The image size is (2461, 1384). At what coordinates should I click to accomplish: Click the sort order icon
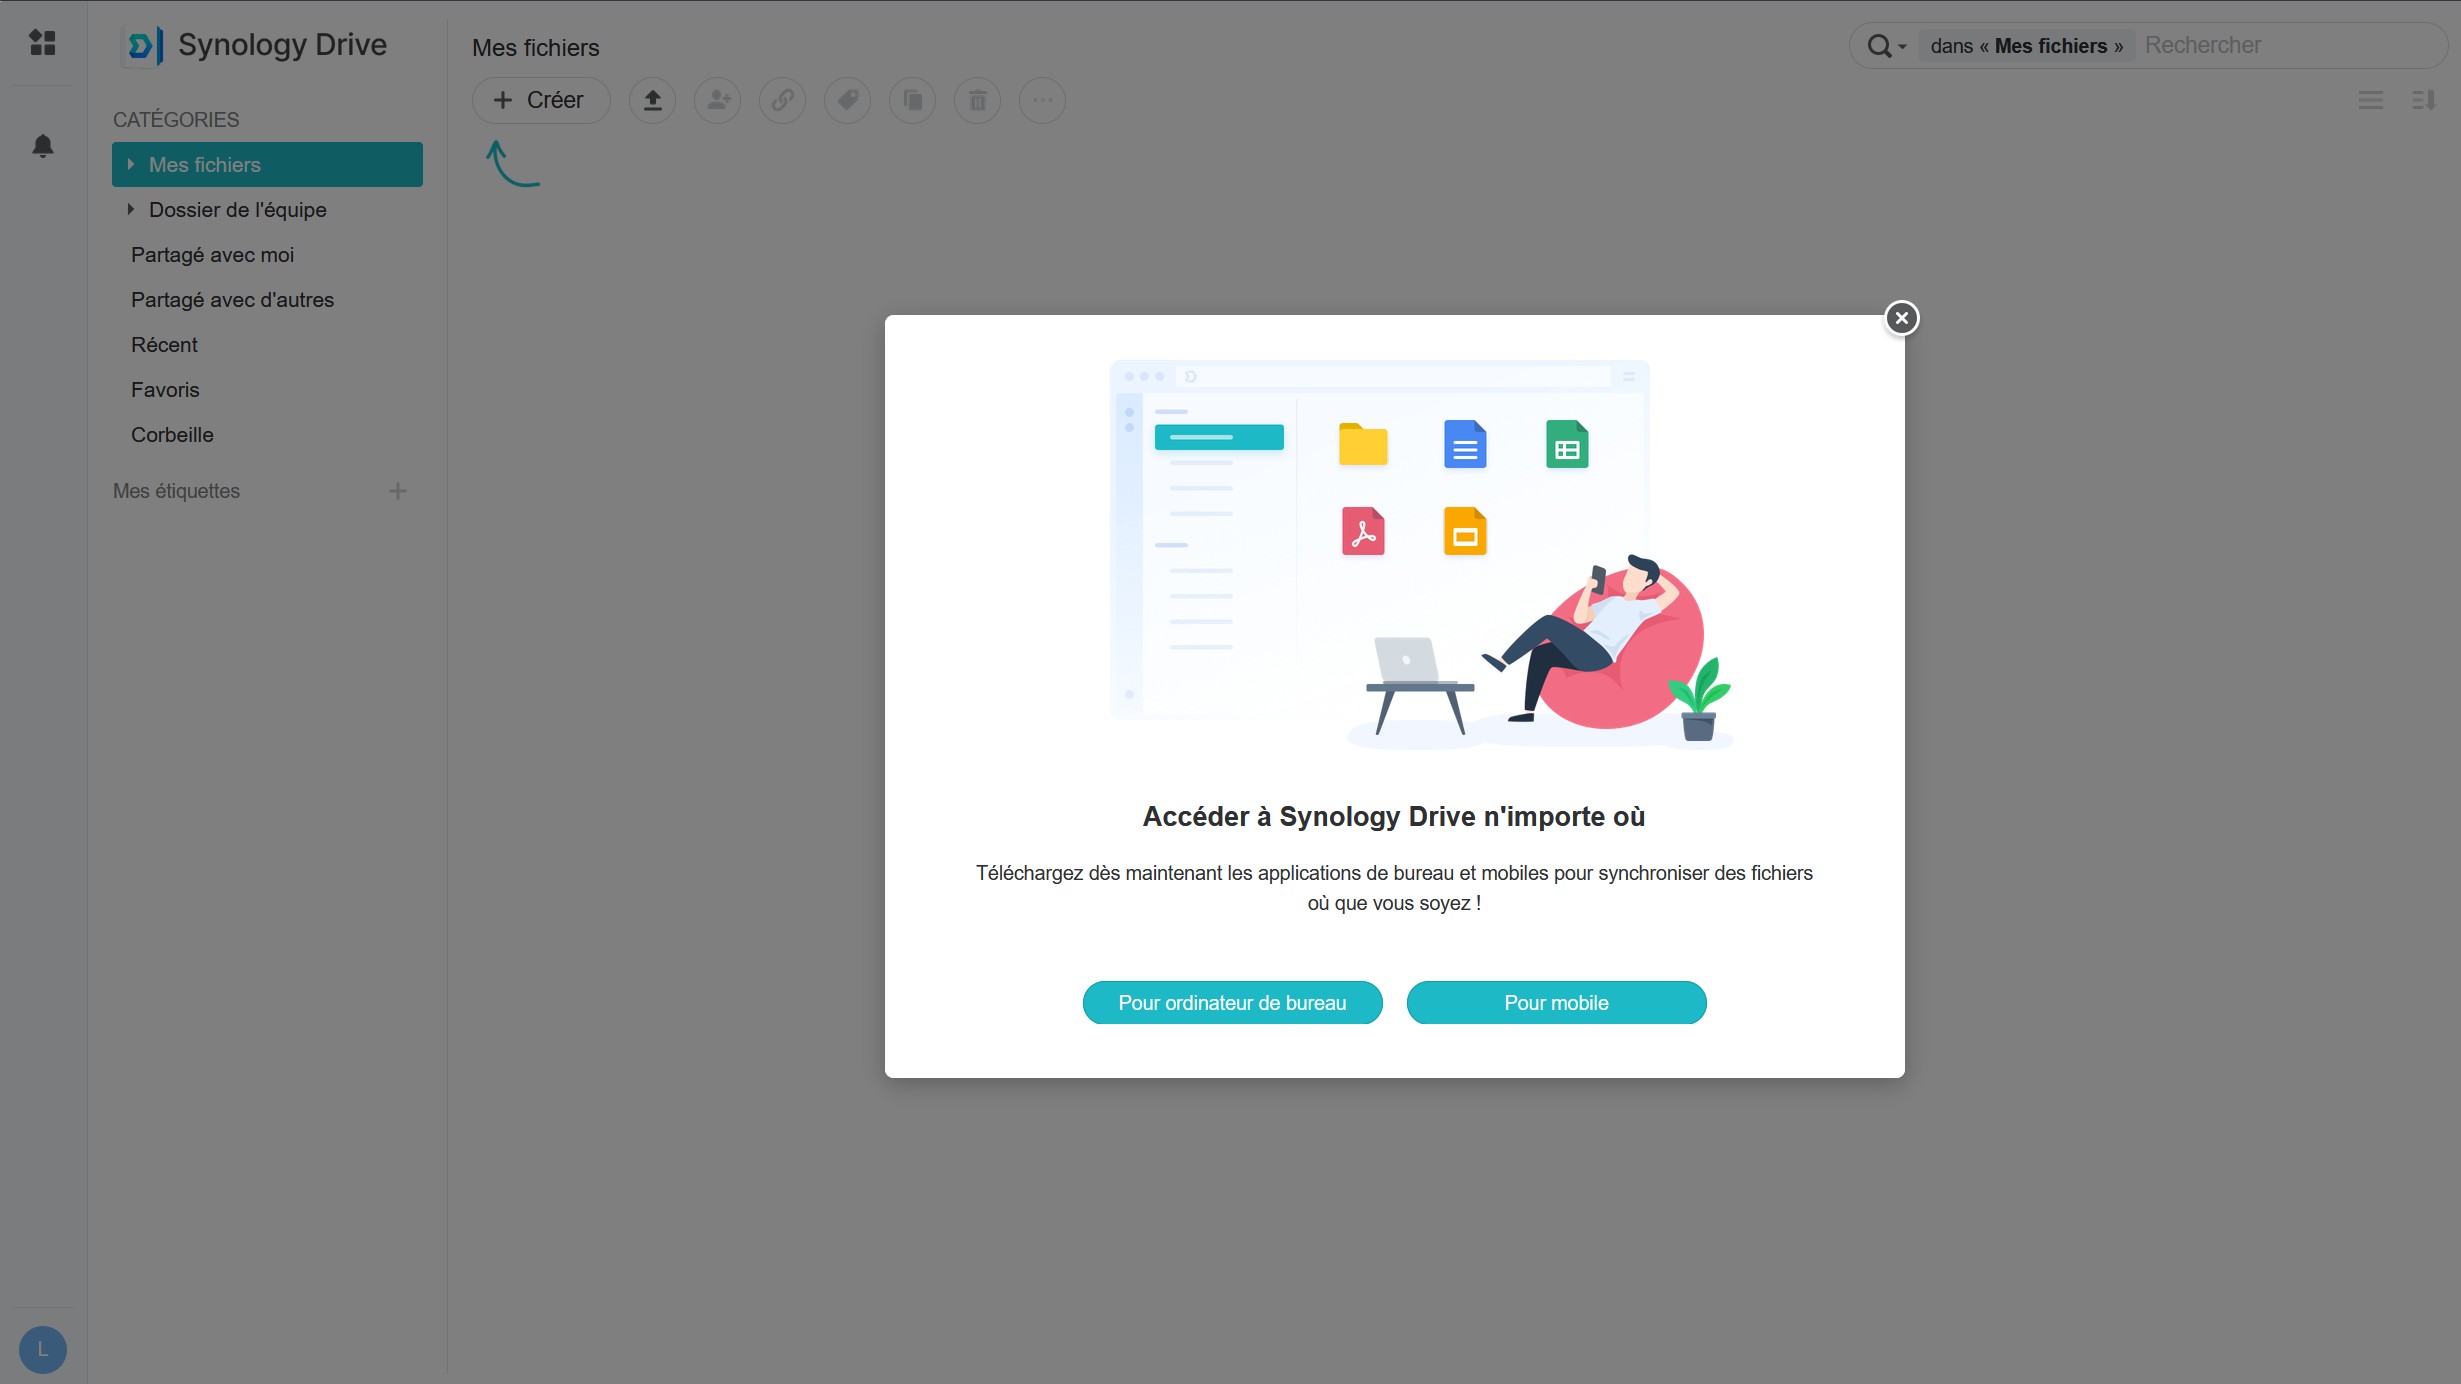click(x=2424, y=100)
